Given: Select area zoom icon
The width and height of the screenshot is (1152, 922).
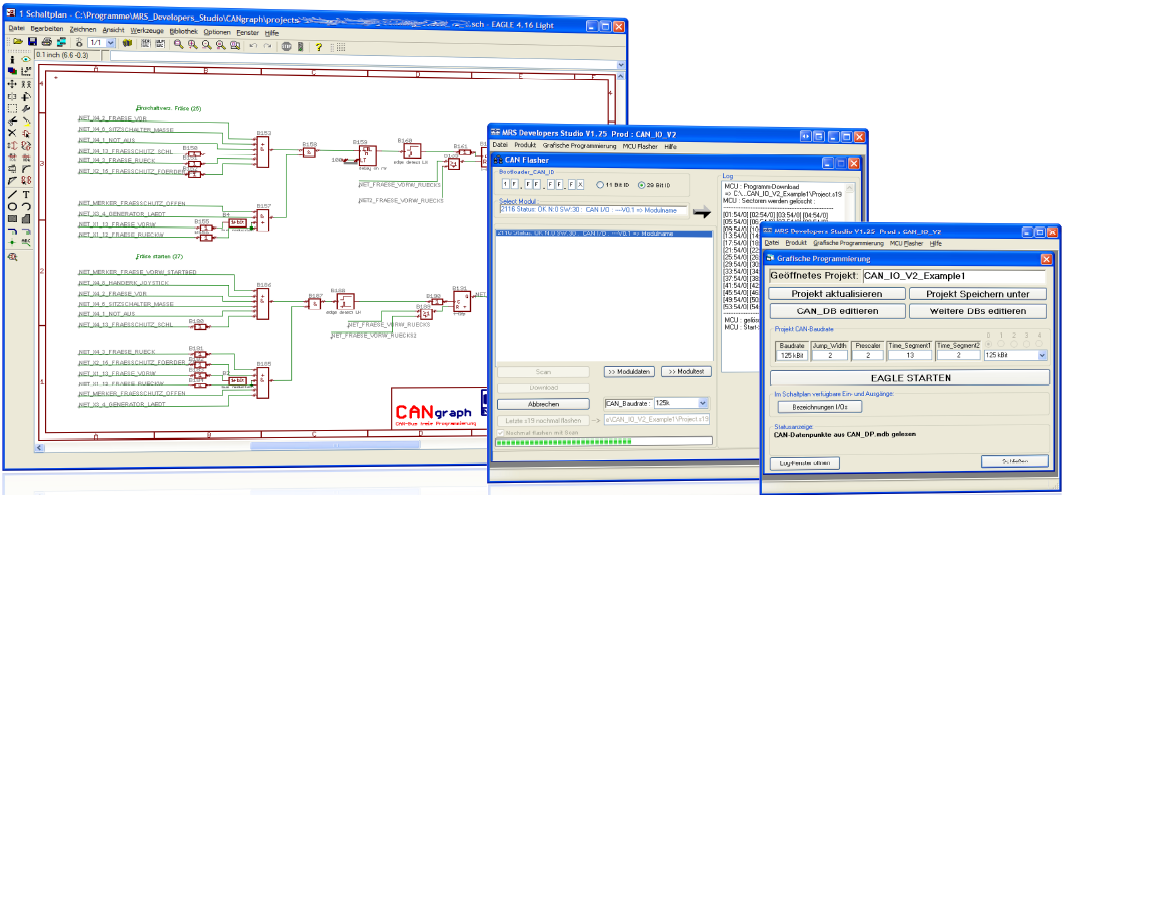Looking at the screenshot, I should [235, 45].
